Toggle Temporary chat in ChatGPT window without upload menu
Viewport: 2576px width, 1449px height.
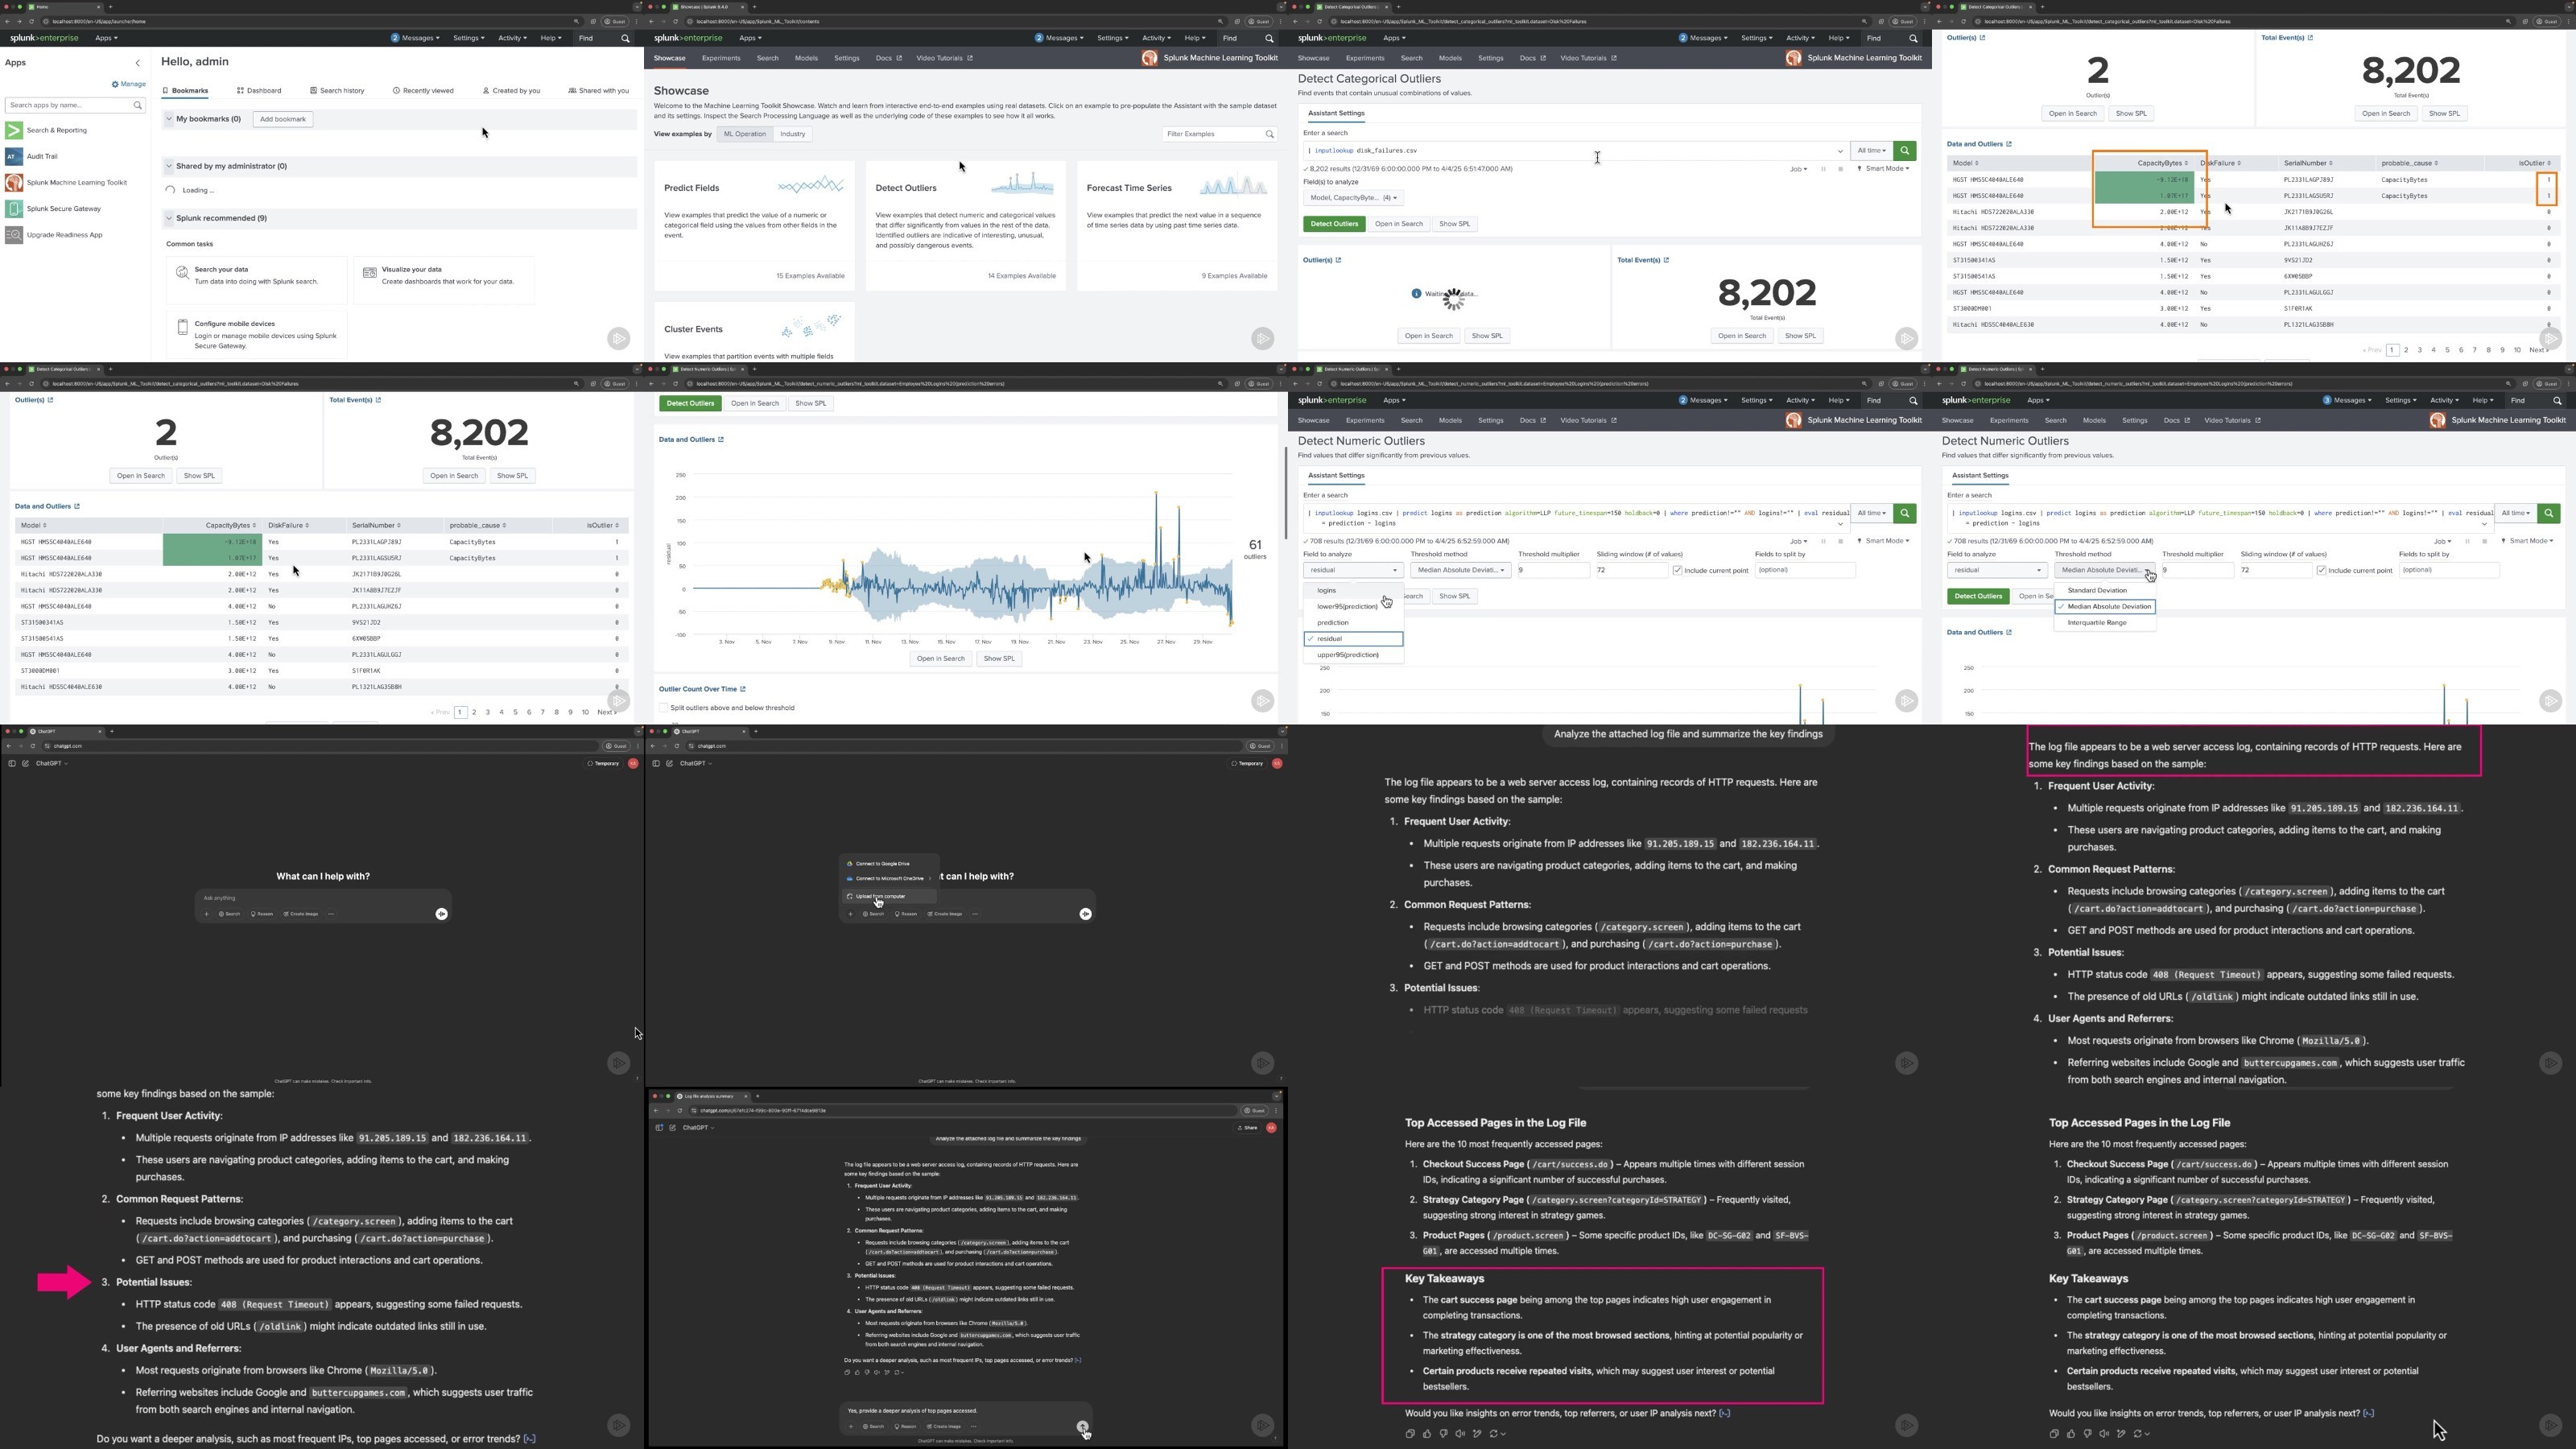[604, 764]
